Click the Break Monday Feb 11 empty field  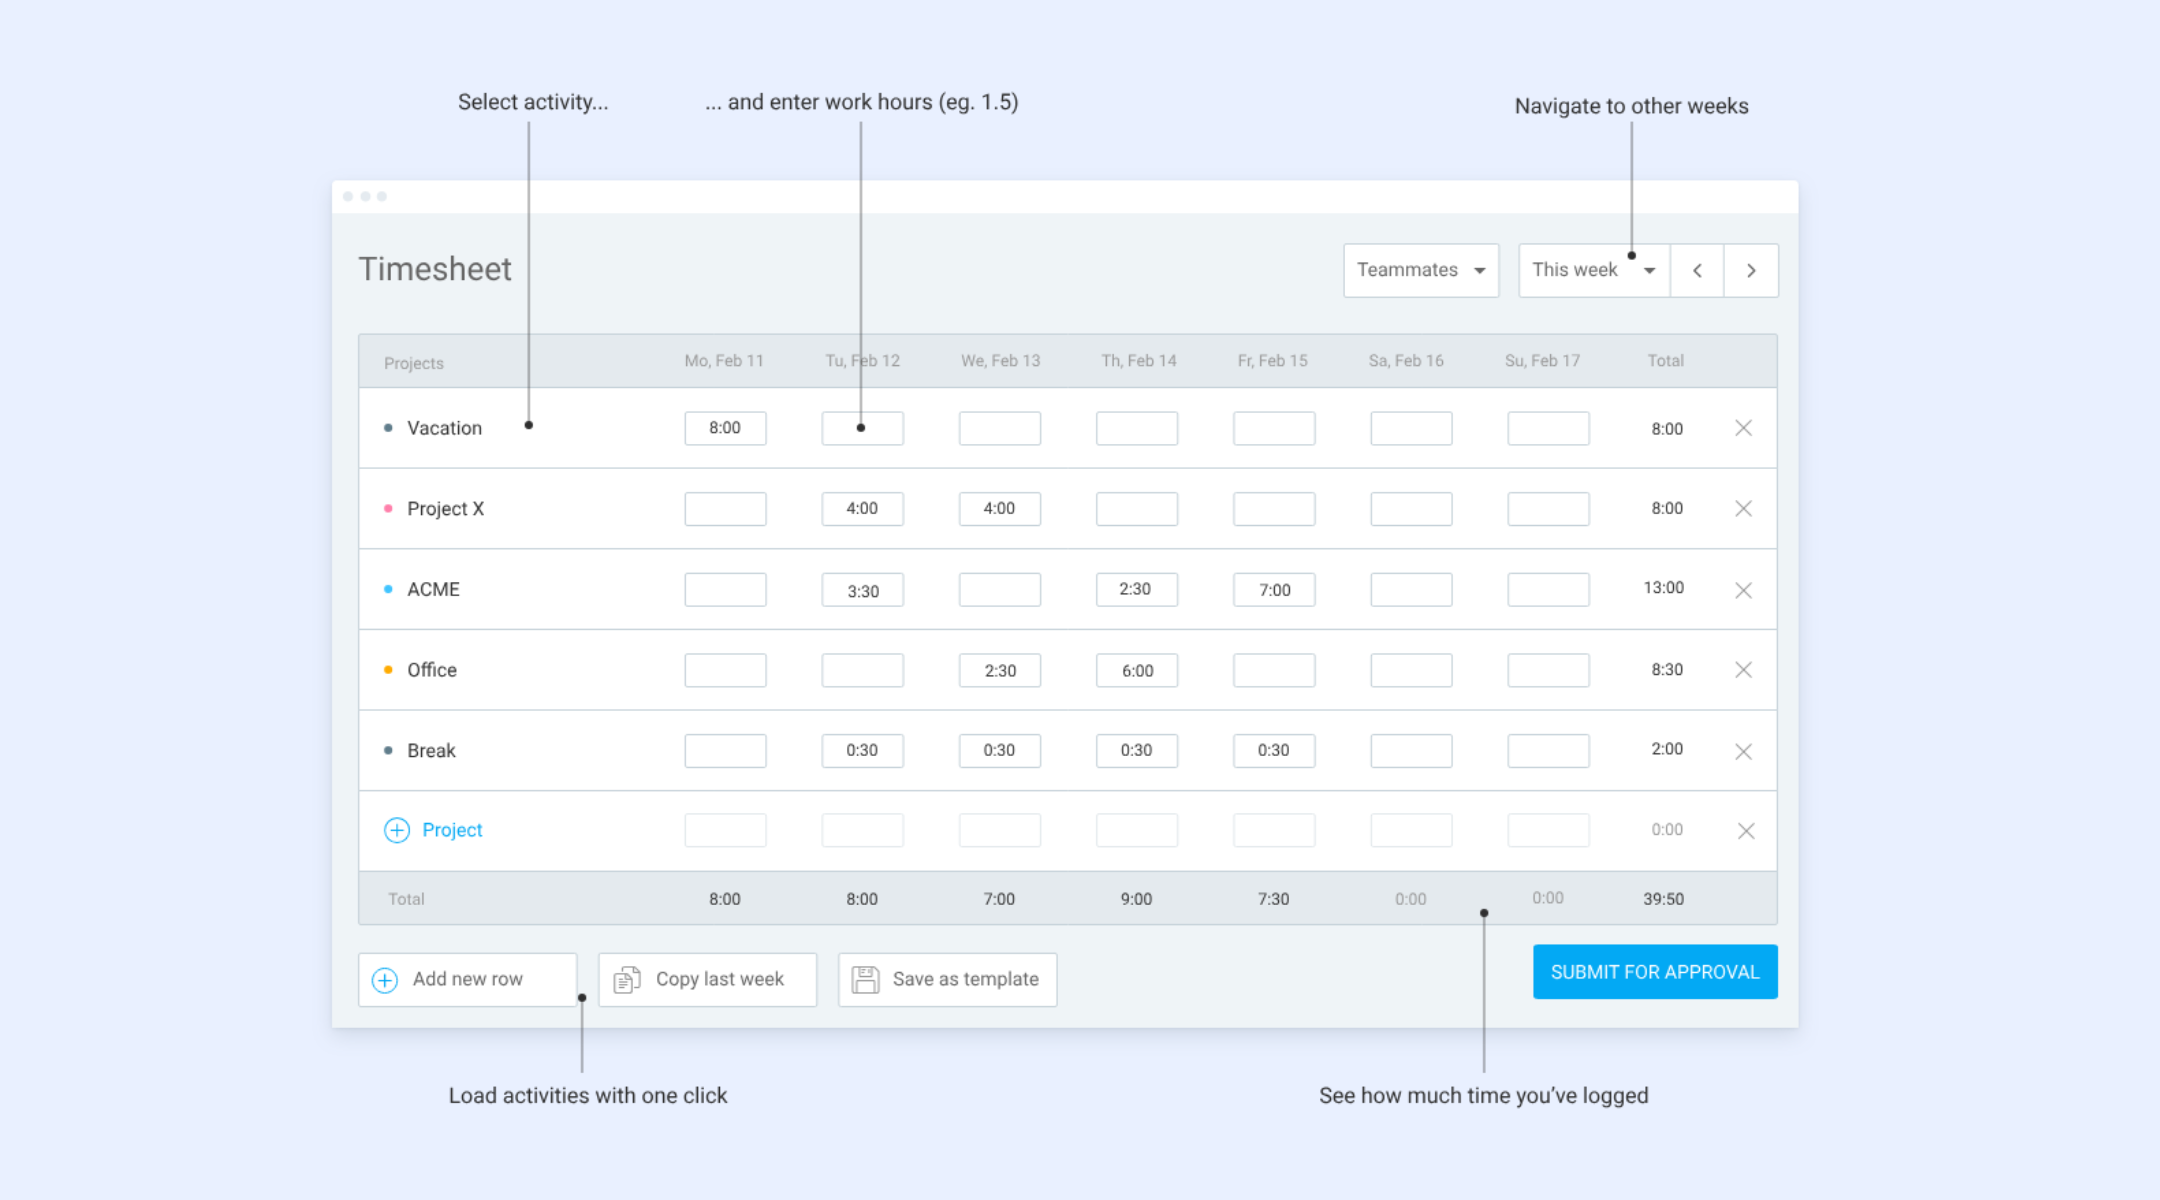click(725, 751)
